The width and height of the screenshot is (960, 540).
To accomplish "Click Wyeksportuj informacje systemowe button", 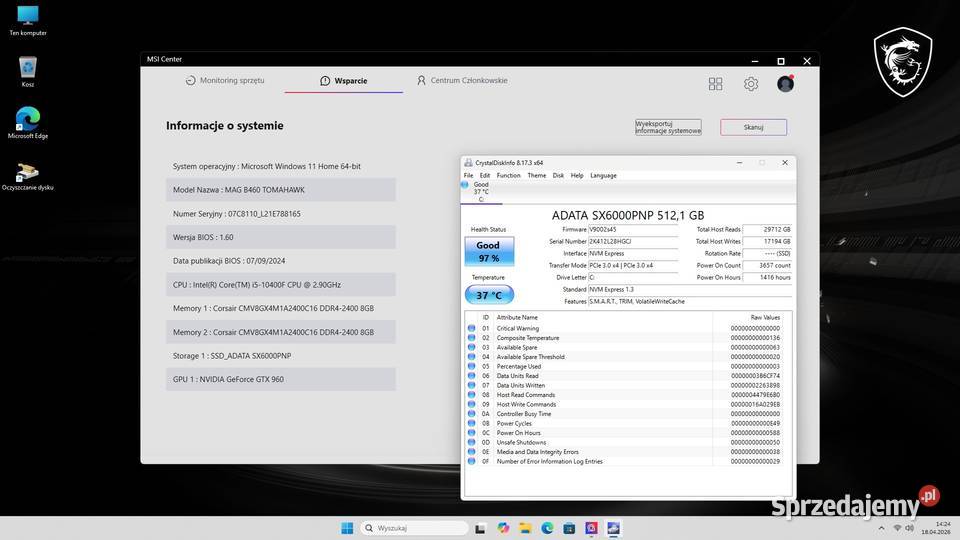I will click(x=668, y=128).
